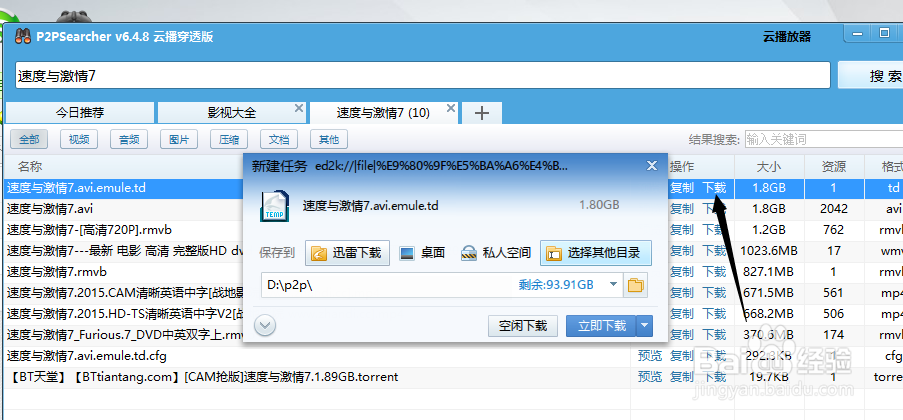The image size is (903, 420).
Task: Select row 速度与激情7.2015.HD-TS清晰英语中字V2
Action: (124, 313)
